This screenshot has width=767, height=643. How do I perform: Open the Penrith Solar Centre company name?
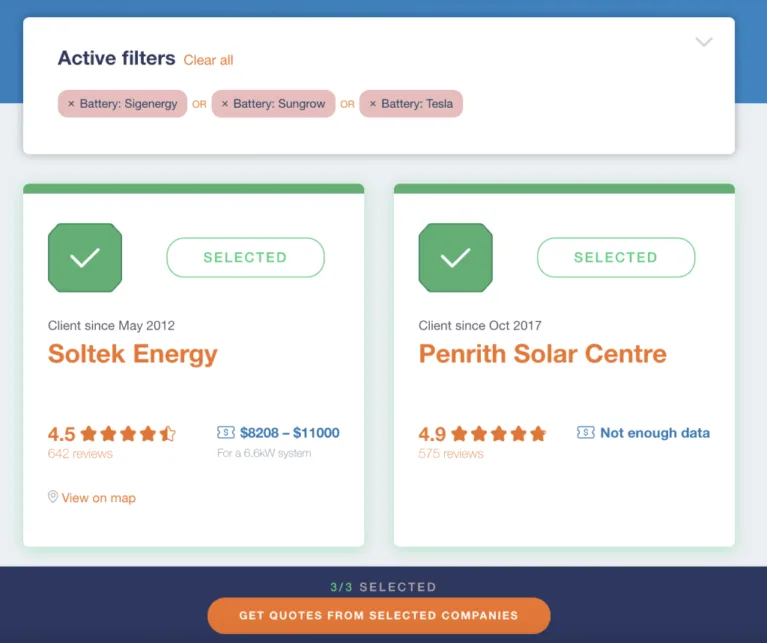[x=542, y=354]
